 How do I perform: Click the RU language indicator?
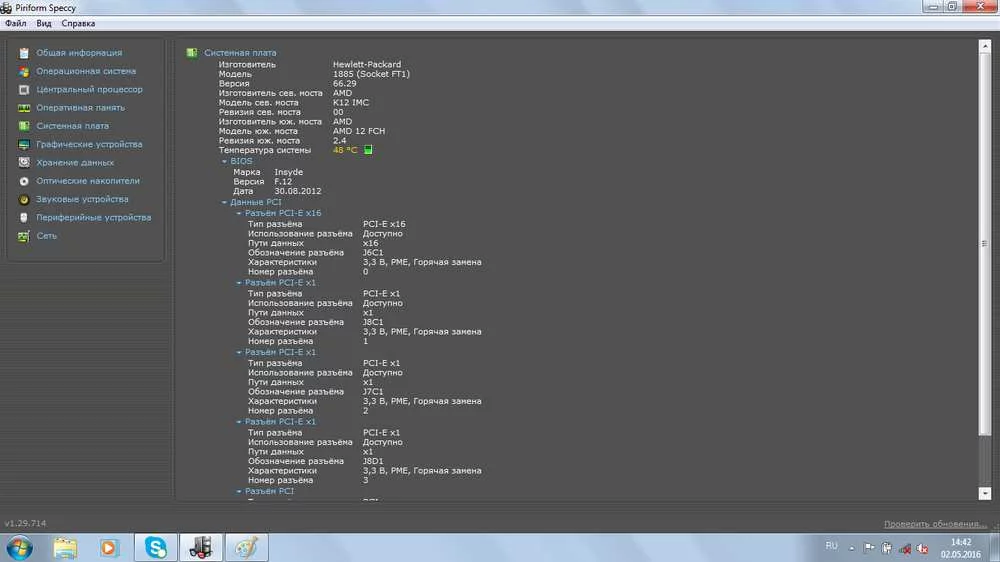pyautogui.click(x=831, y=546)
